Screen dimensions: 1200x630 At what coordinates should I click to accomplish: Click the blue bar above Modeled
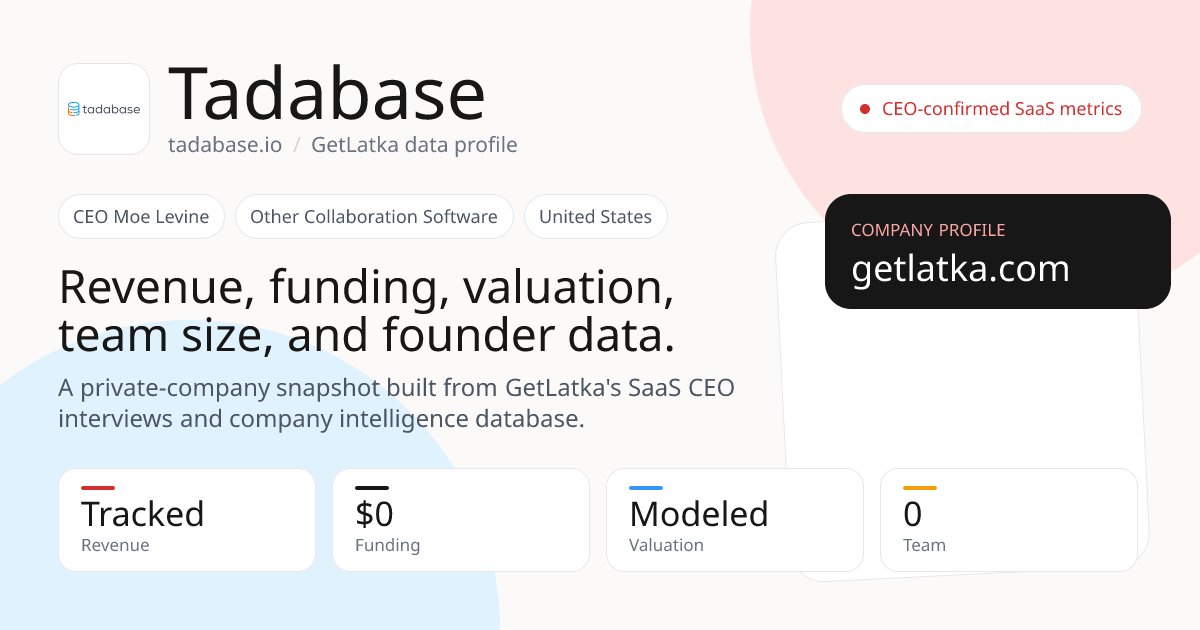click(x=646, y=488)
